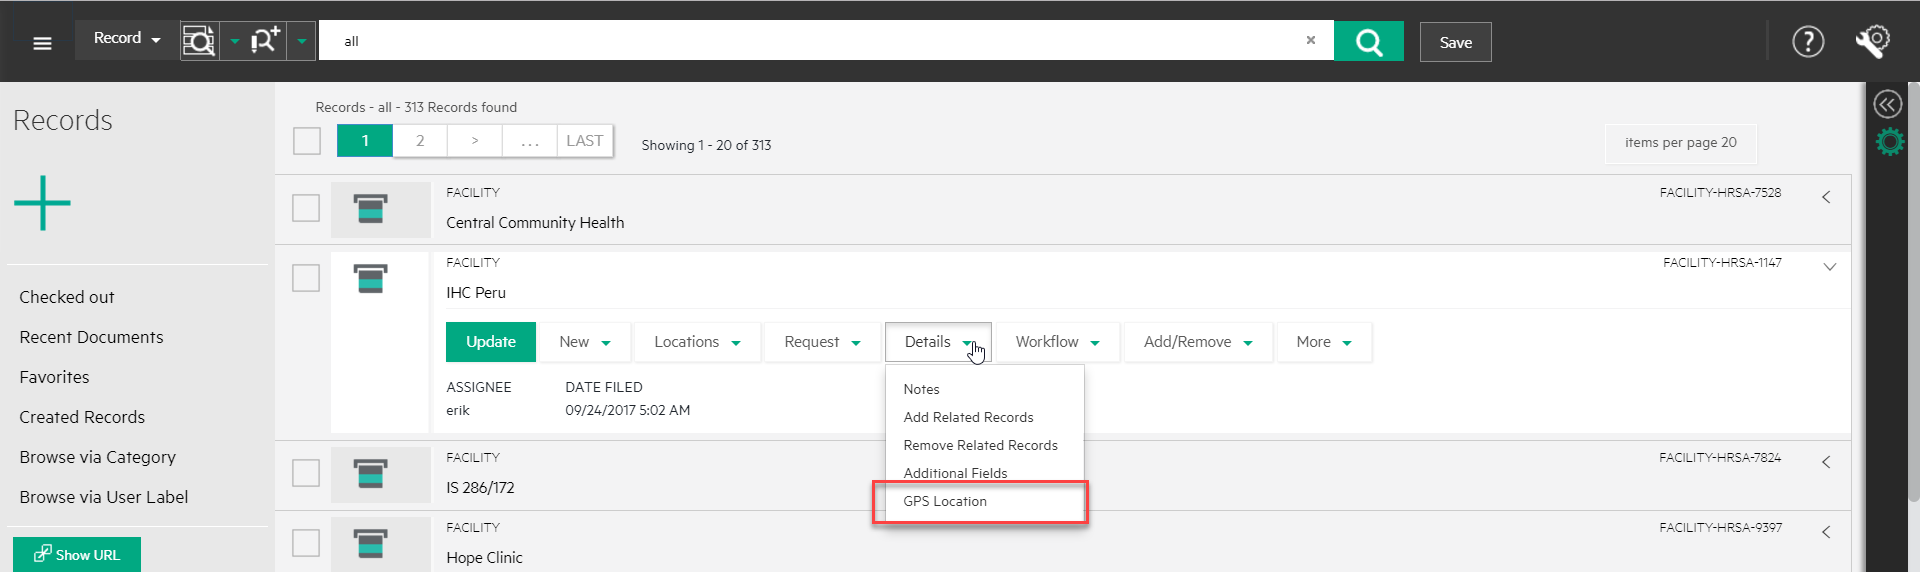The width and height of the screenshot is (1920, 572).
Task: Open Browse via Category link
Action: click(98, 457)
